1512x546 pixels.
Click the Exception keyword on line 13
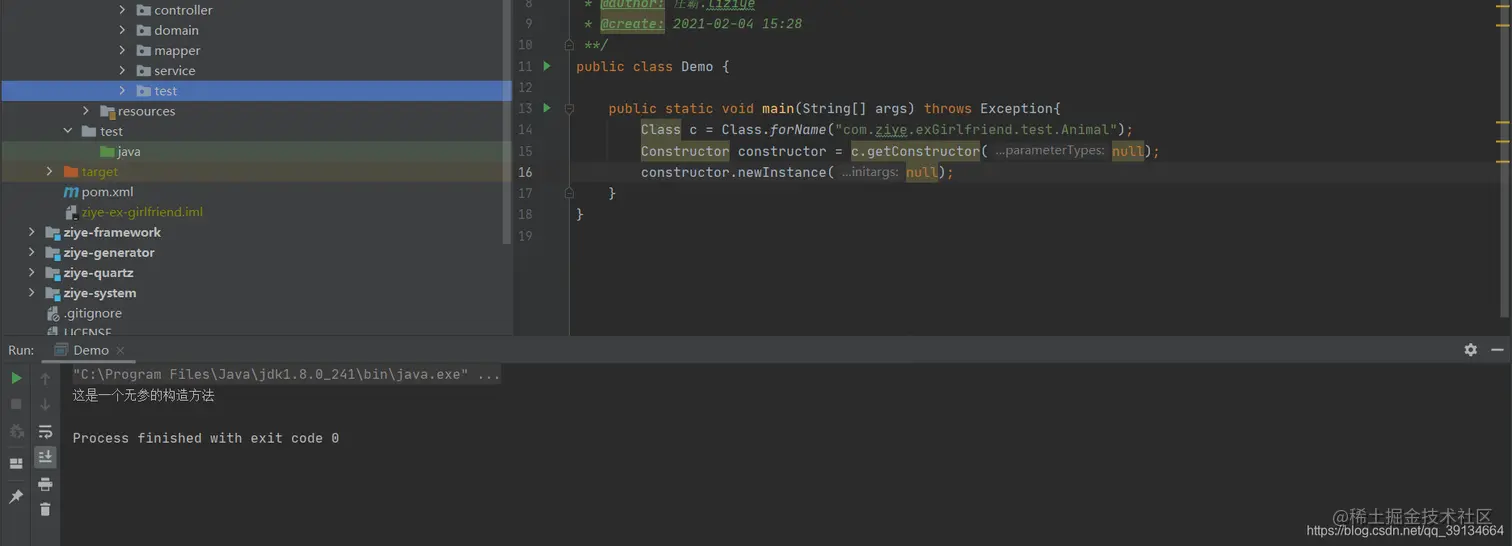click(1016, 109)
